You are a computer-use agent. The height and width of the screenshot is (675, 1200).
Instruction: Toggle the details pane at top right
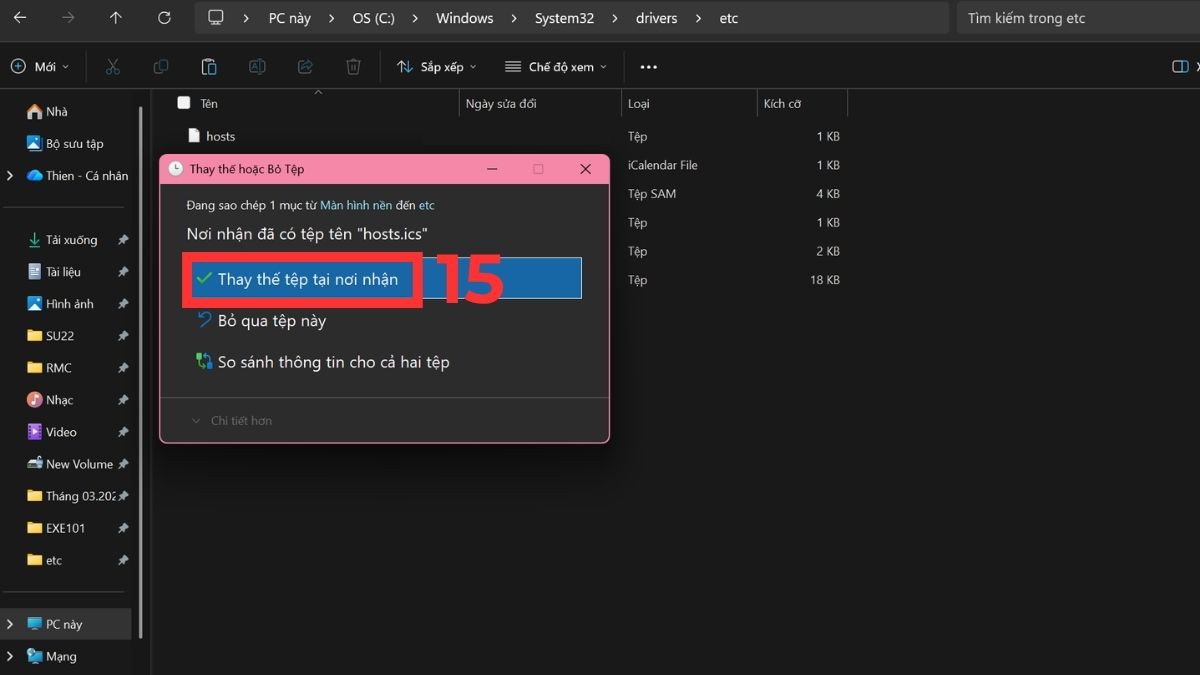pos(1178,66)
